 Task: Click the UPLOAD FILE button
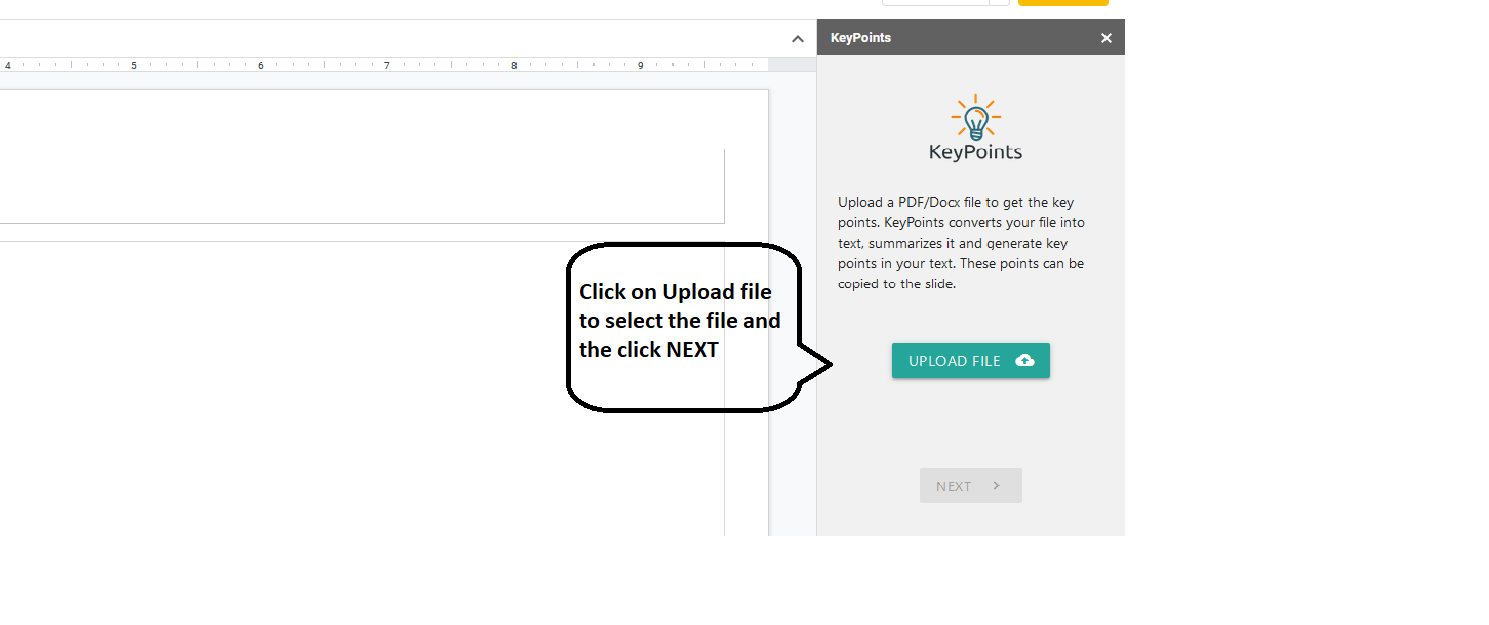pos(970,360)
